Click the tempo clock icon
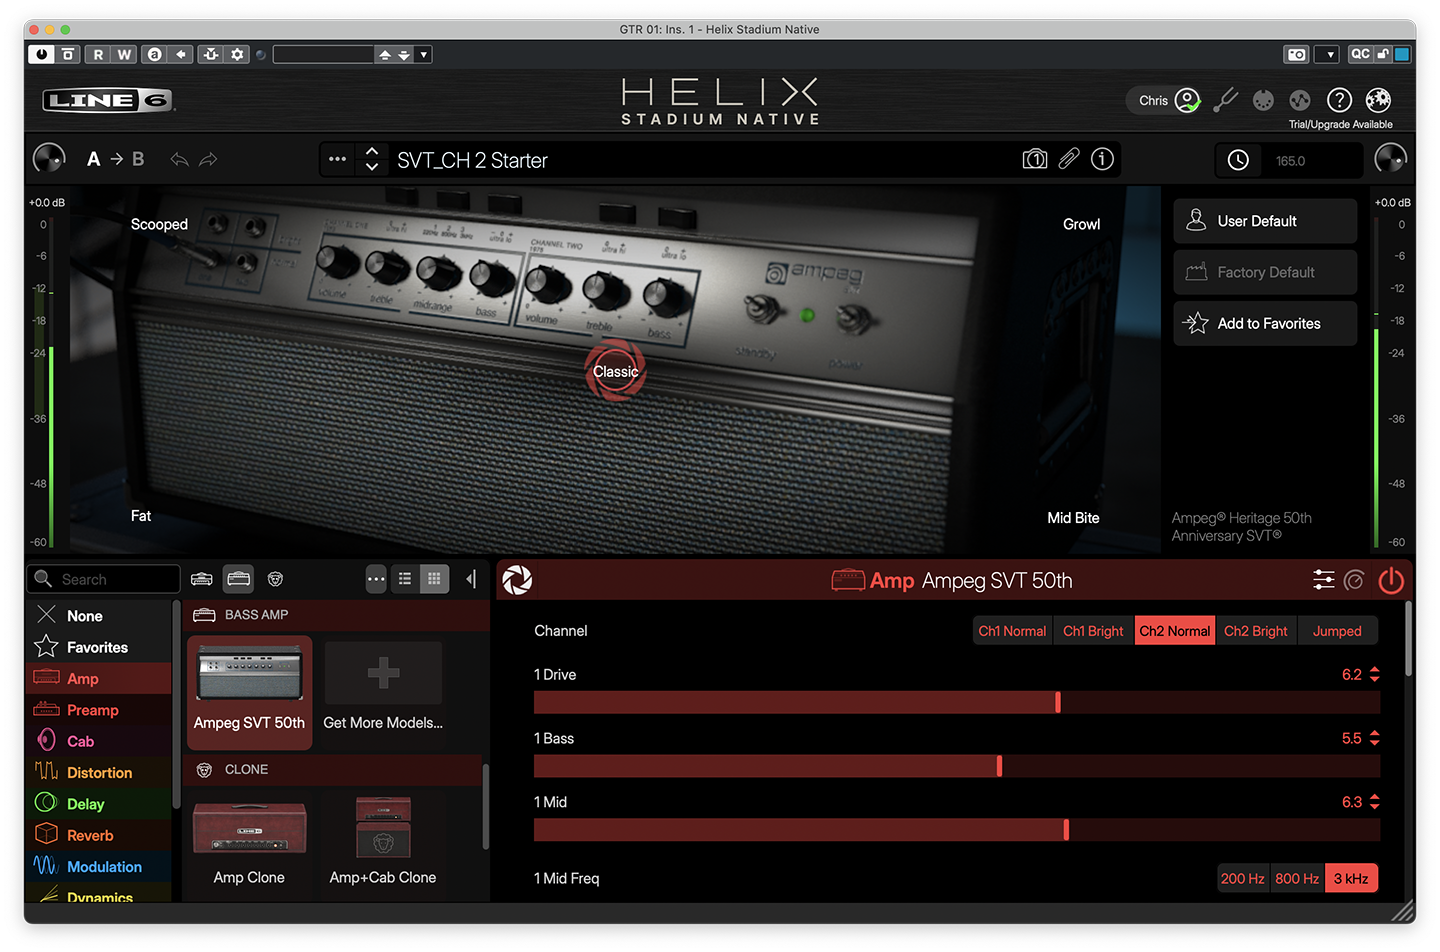1440x952 pixels. point(1238,160)
